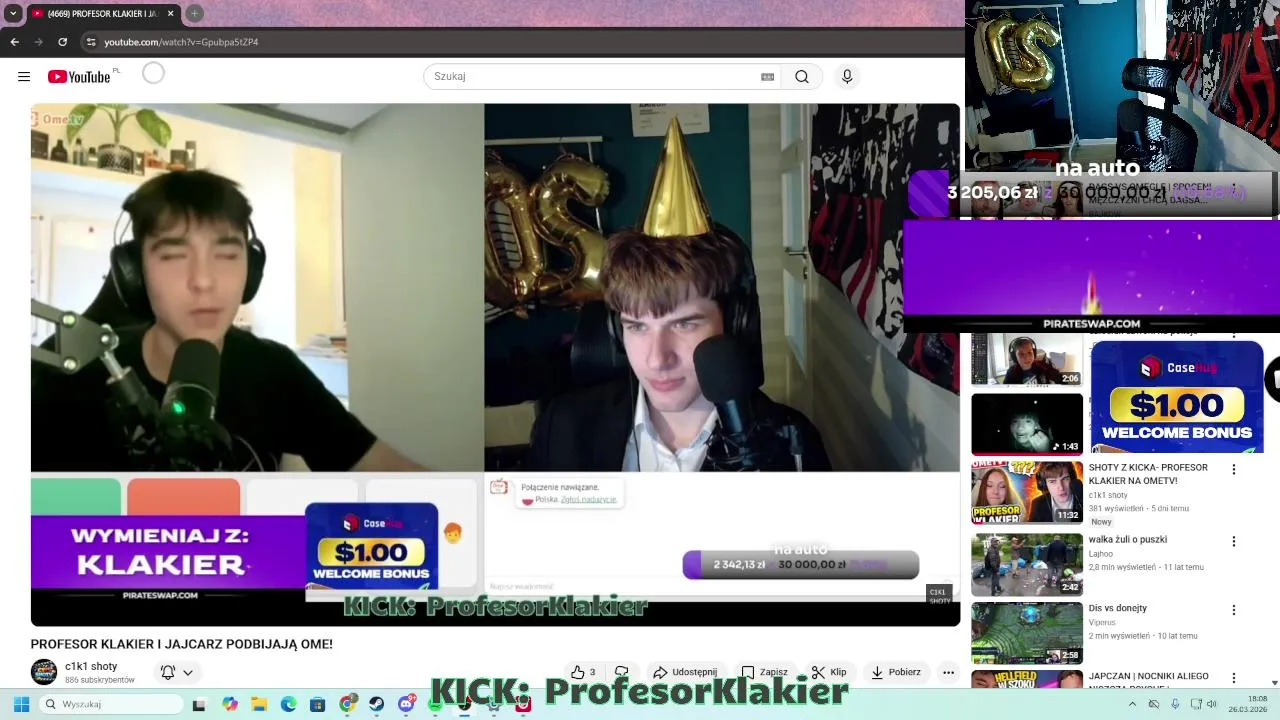Open File Explorer from taskbar
This screenshot has height=720, width=1280.
pyautogui.click(x=259, y=704)
